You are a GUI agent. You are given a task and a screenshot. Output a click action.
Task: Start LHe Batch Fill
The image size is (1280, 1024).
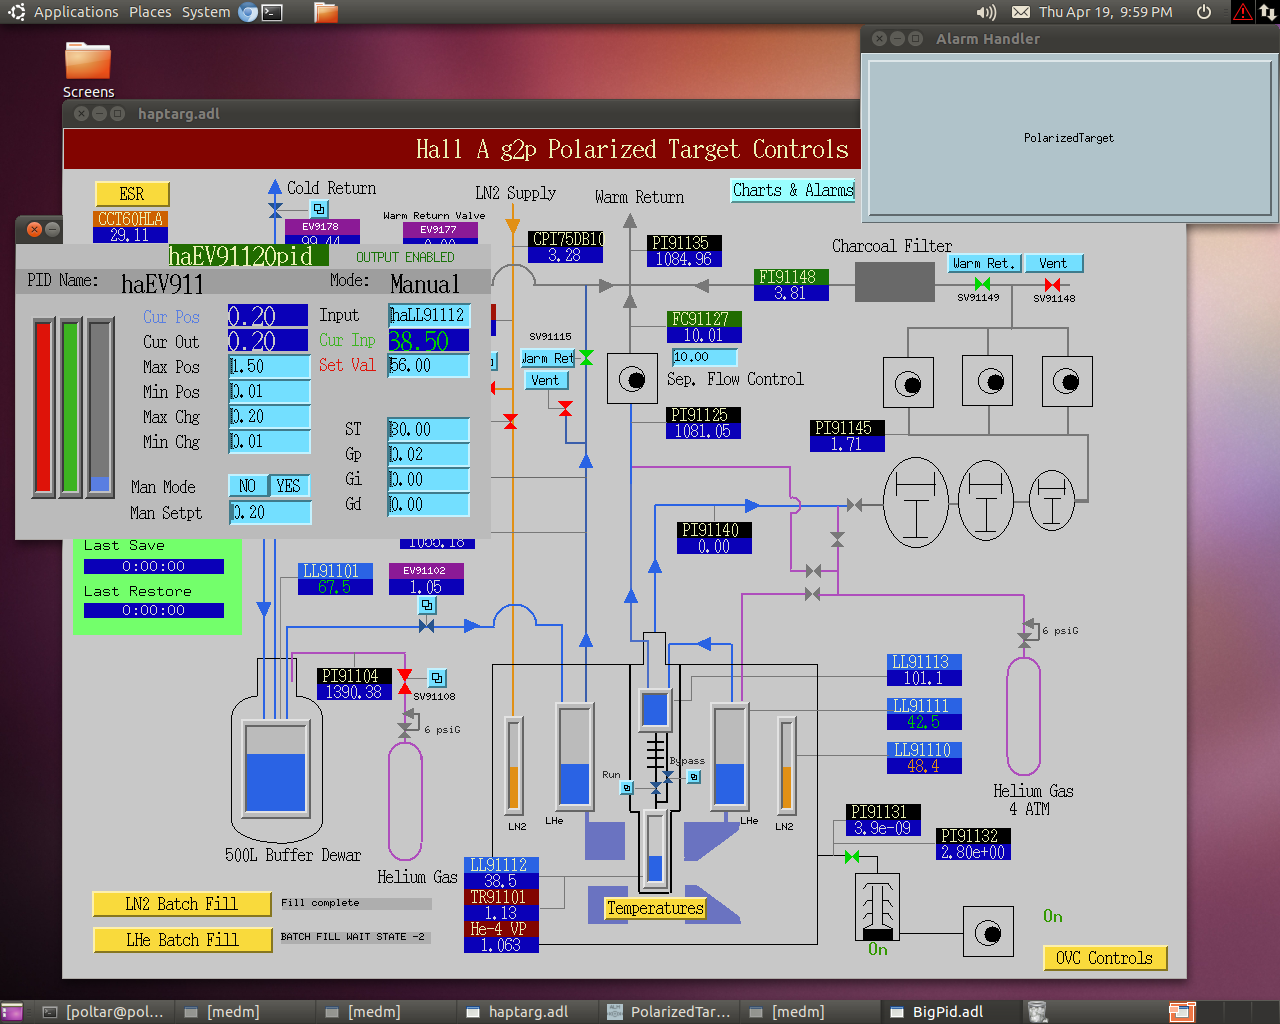pos(182,940)
